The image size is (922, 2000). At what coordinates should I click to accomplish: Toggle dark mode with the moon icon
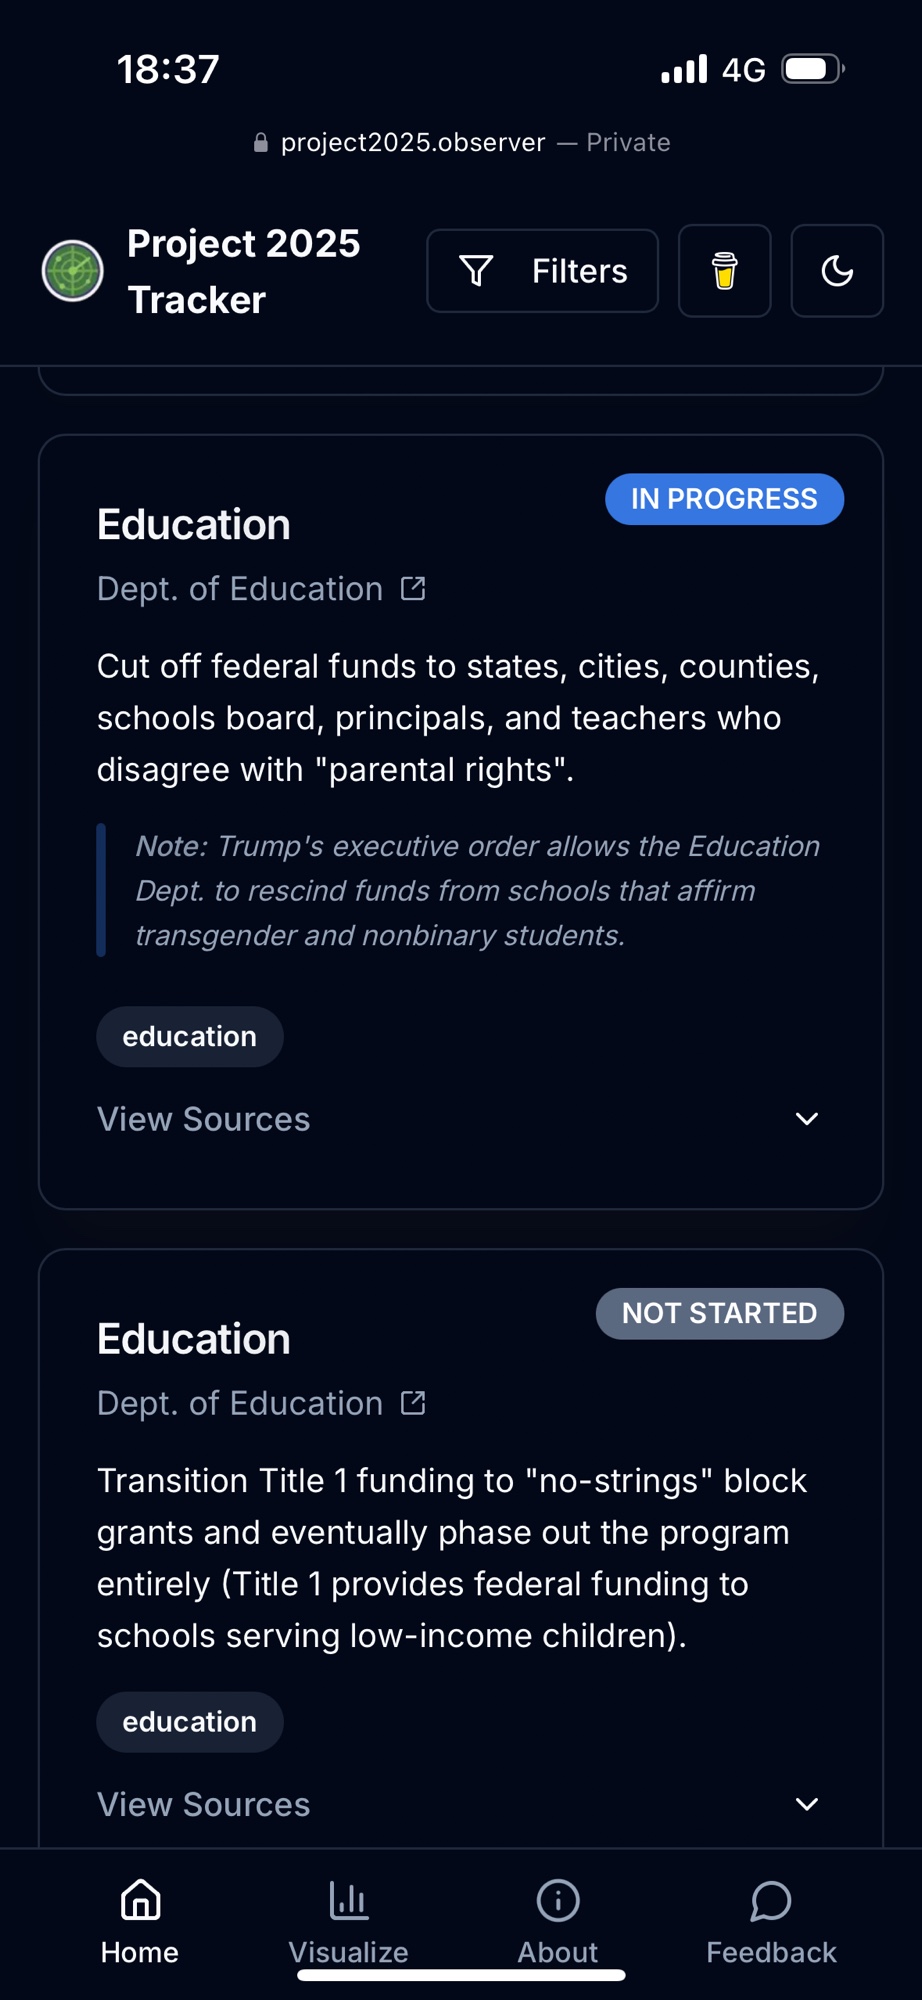coord(836,271)
